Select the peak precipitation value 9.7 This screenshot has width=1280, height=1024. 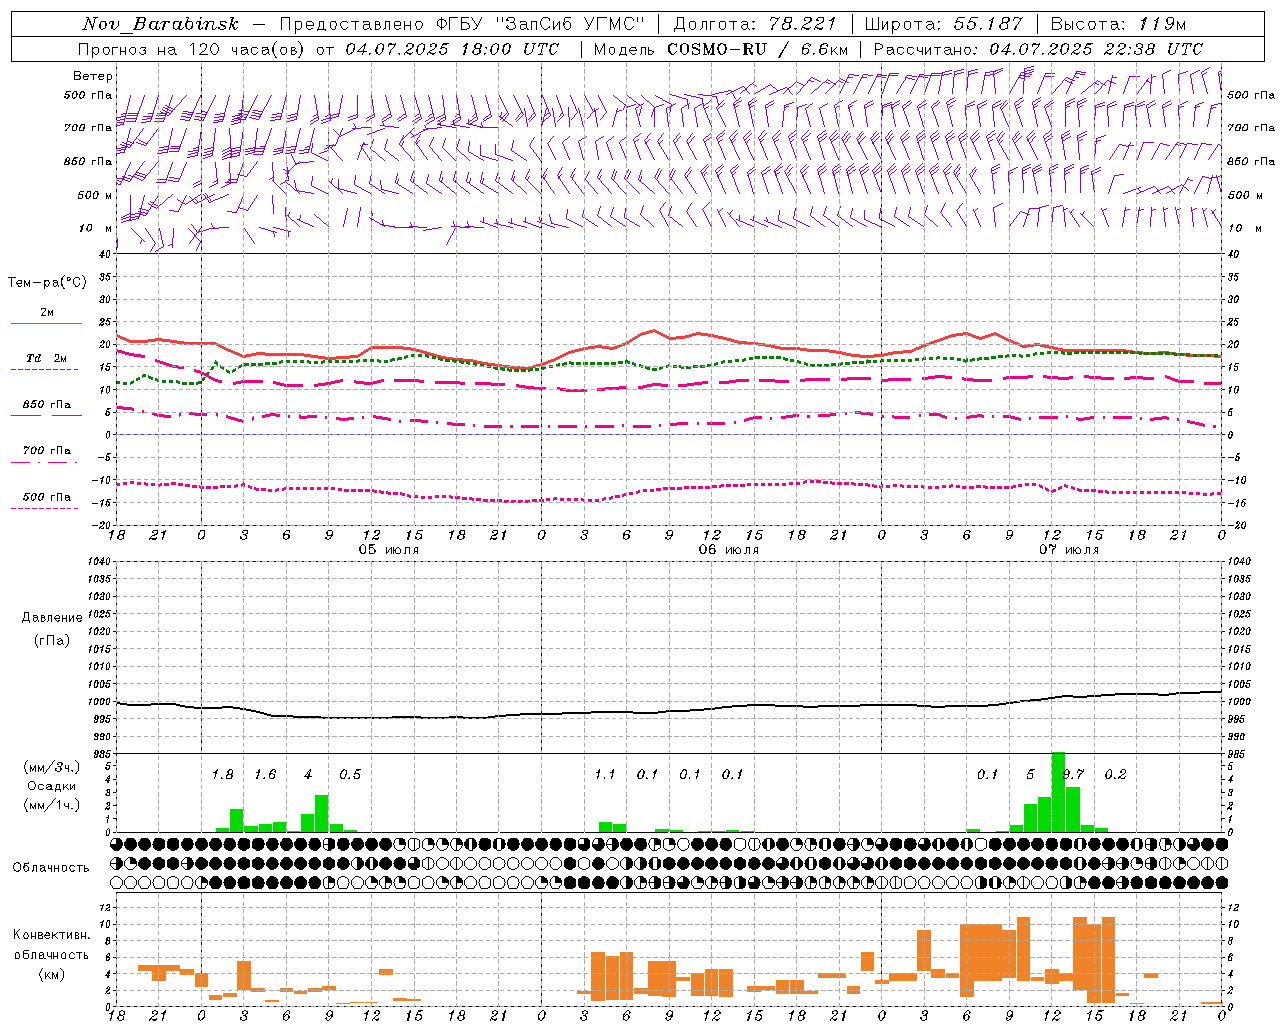[1074, 774]
